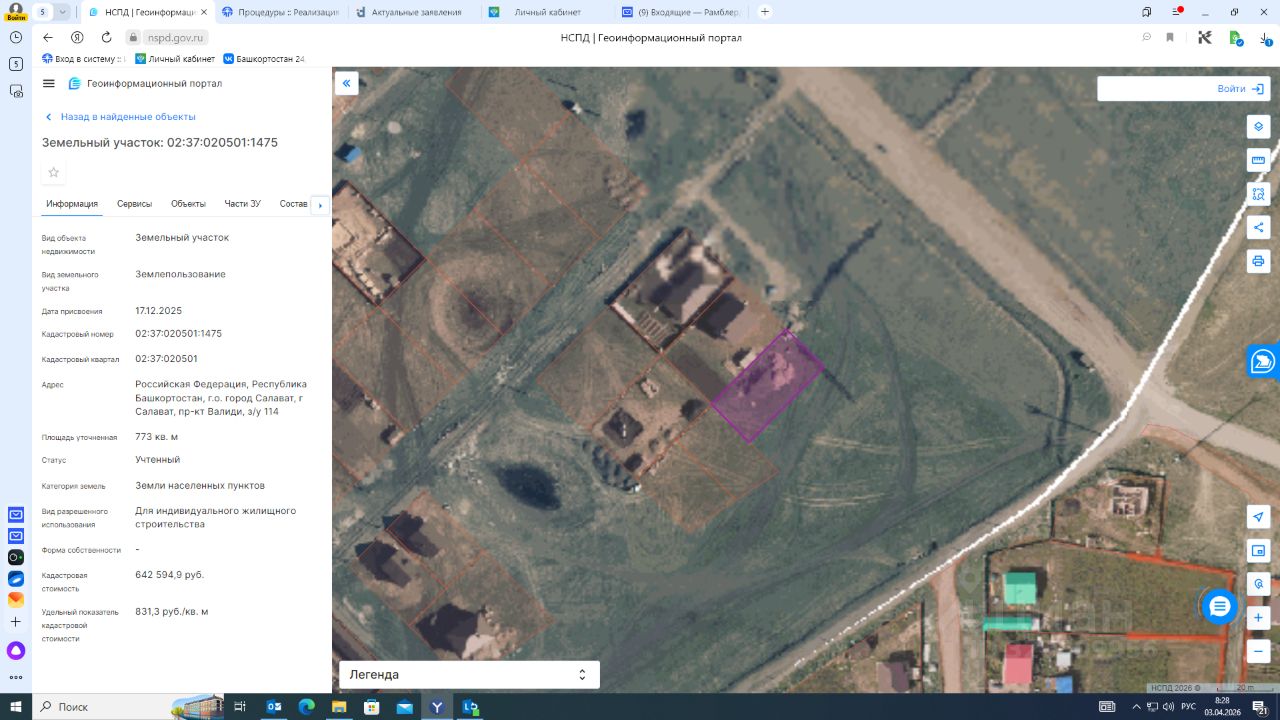The height and width of the screenshot is (720, 1280).
Task: Print the map with printer icon
Action: pos(1258,261)
